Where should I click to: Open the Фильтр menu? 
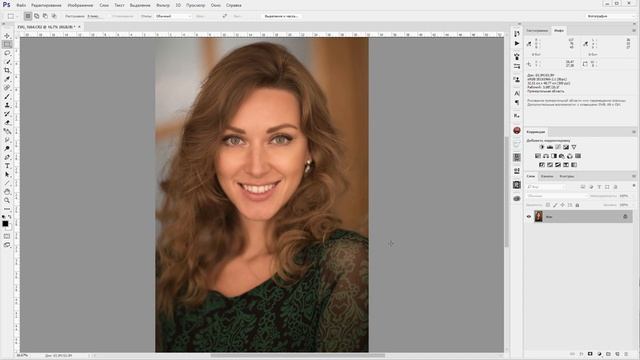point(163,5)
